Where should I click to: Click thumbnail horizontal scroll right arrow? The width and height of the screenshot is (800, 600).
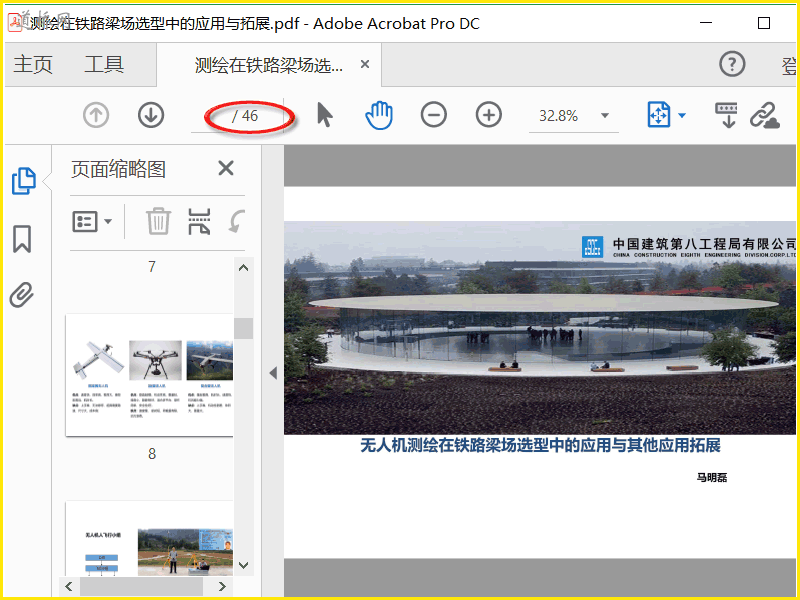[x=222, y=586]
